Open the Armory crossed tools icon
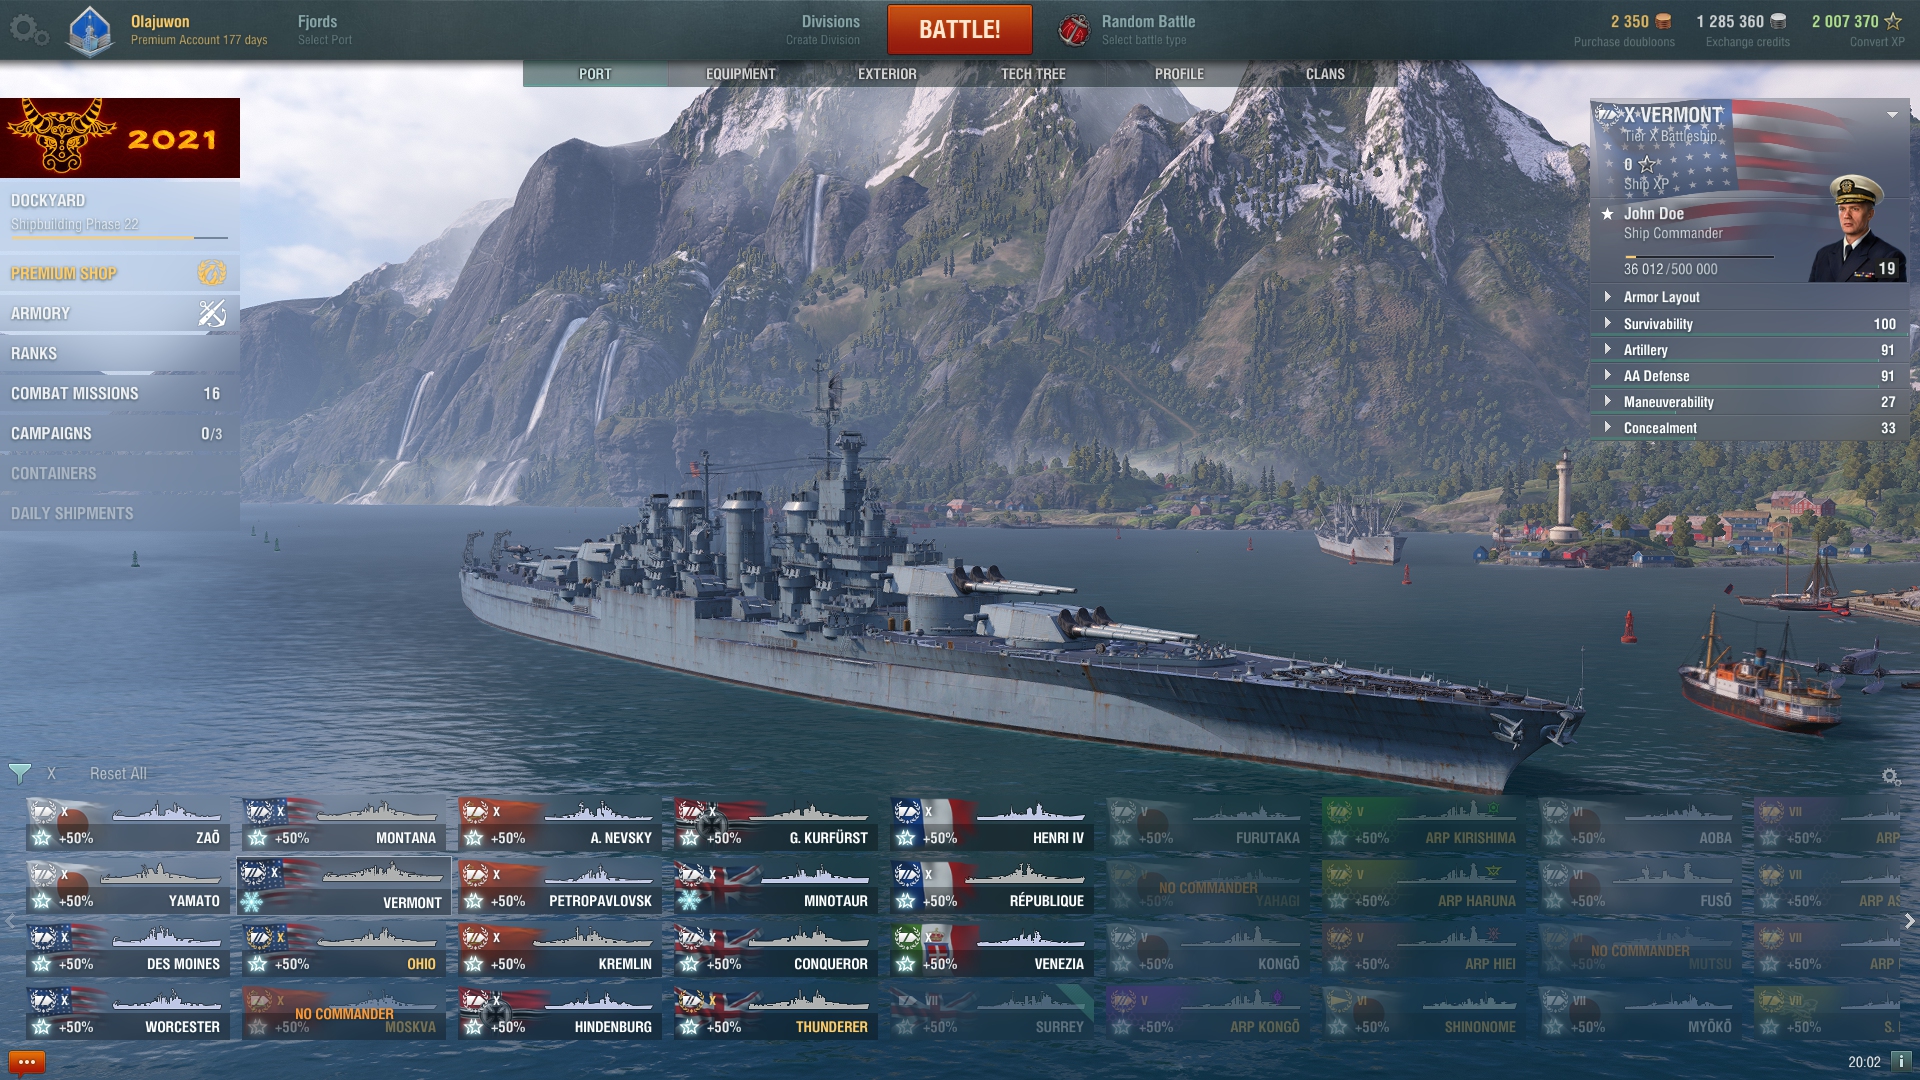The height and width of the screenshot is (1080, 1920). pos(212,313)
